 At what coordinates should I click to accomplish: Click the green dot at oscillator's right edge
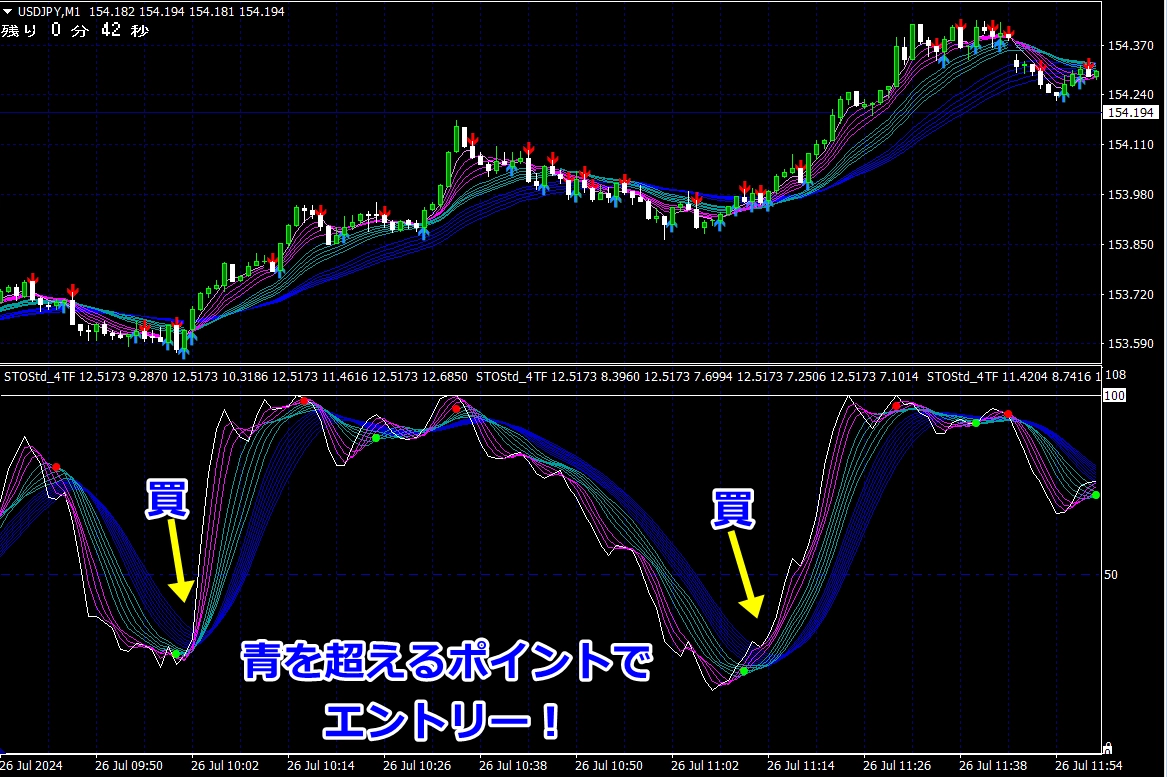tap(1095, 495)
